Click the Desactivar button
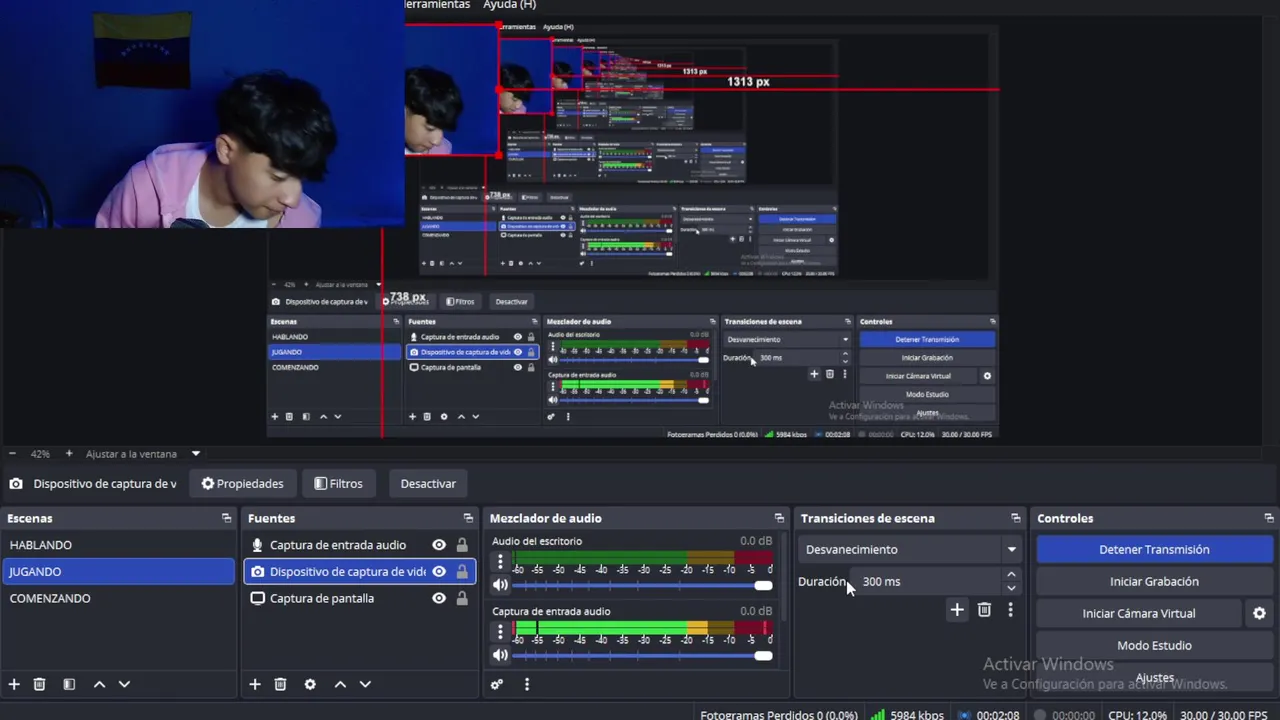1280x720 pixels. [x=428, y=484]
